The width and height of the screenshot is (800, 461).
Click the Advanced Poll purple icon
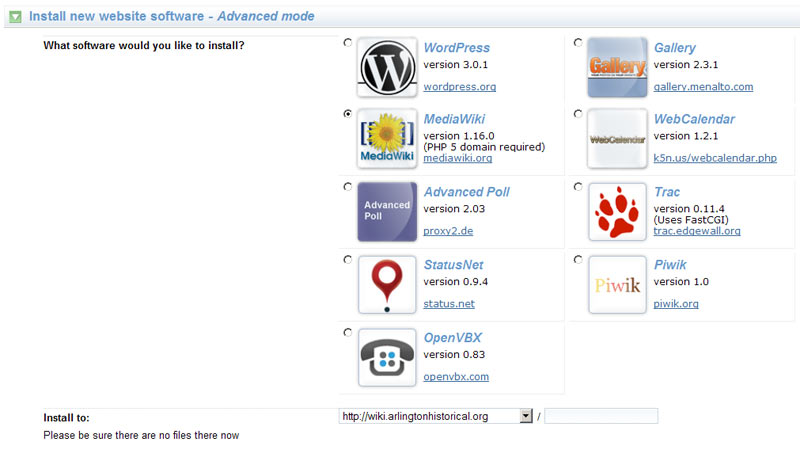(387, 212)
